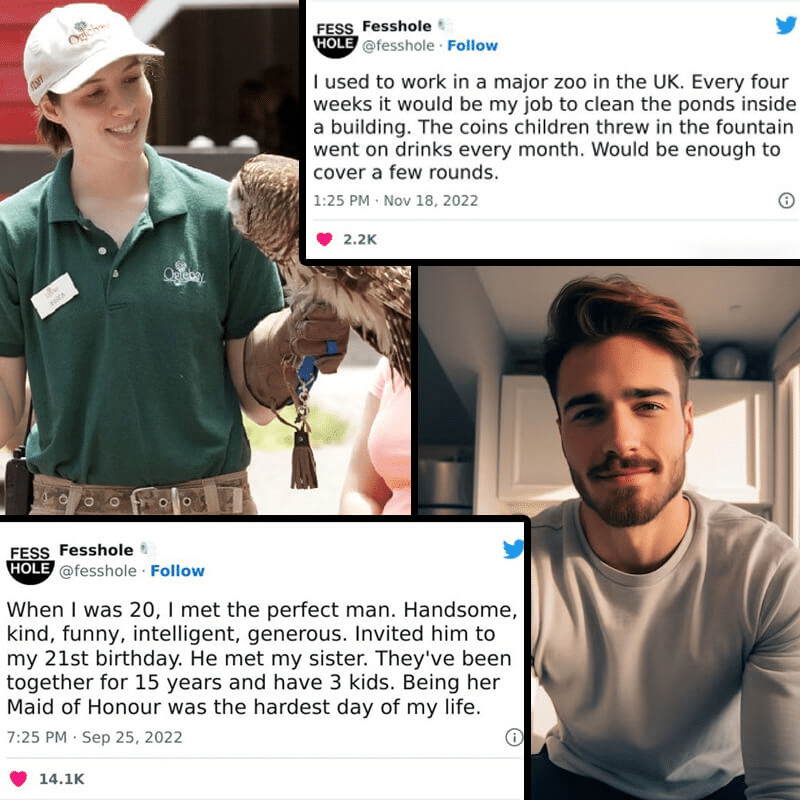Open the @fesshole handle in the perfect man tweet
The image size is (800, 800).
(98, 571)
